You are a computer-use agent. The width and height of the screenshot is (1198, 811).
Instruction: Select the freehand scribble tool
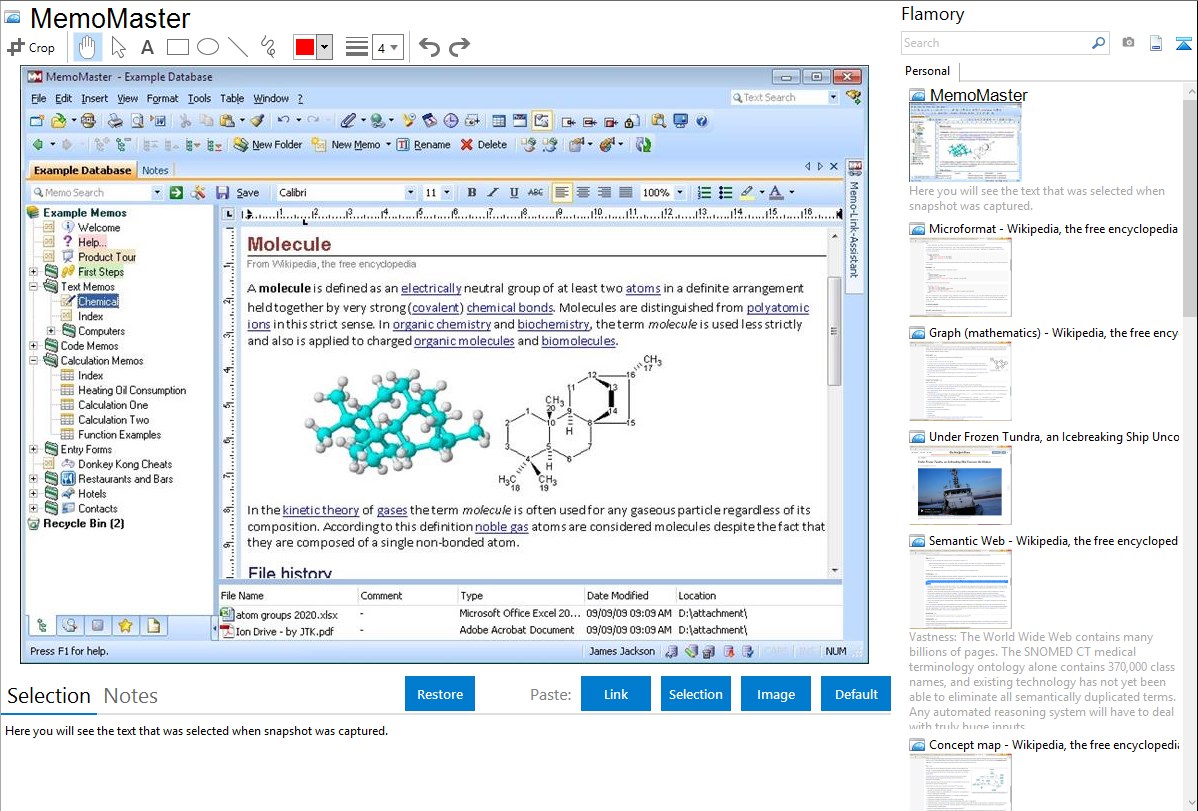point(268,47)
